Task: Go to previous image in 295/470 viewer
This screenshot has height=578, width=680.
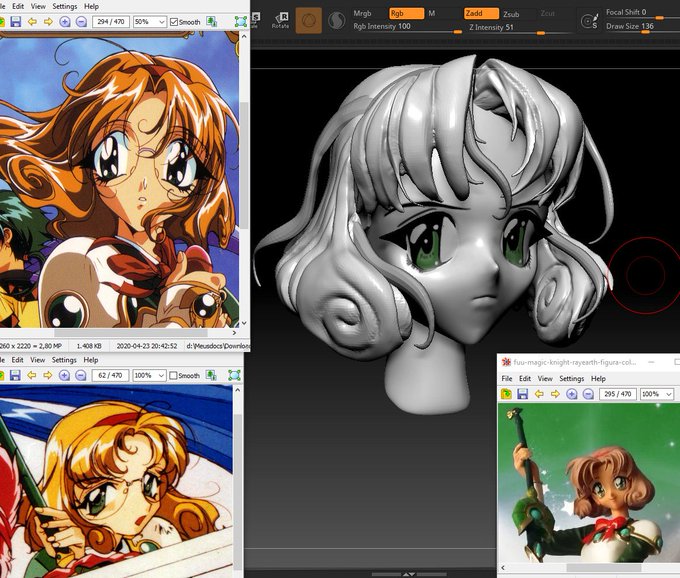Action: tap(539, 394)
